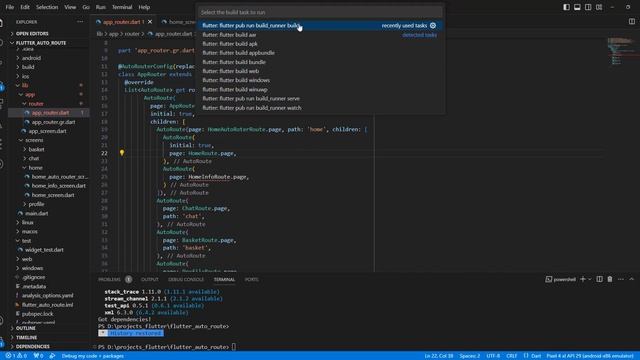The height and width of the screenshot is (360, 640).
Task: Click Dart language mode in status bar
Action: coord(536,356)
